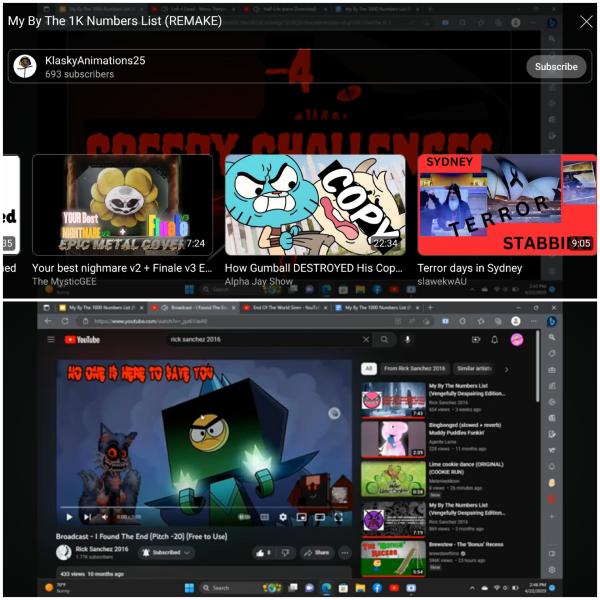
Task: Open the 7:43 'My By The Numbers List' suggested video
Action: pyautogui.click(x=393, y=400)
